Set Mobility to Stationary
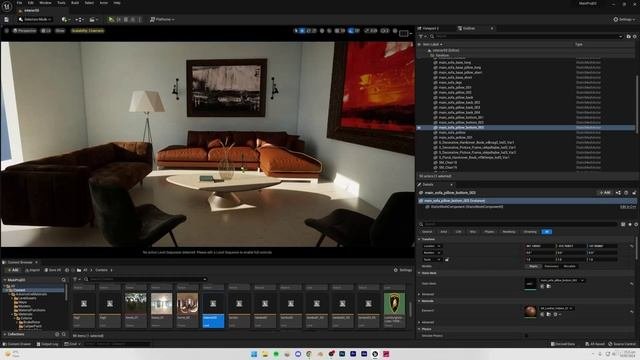640x360 pixels. (551, 266)
